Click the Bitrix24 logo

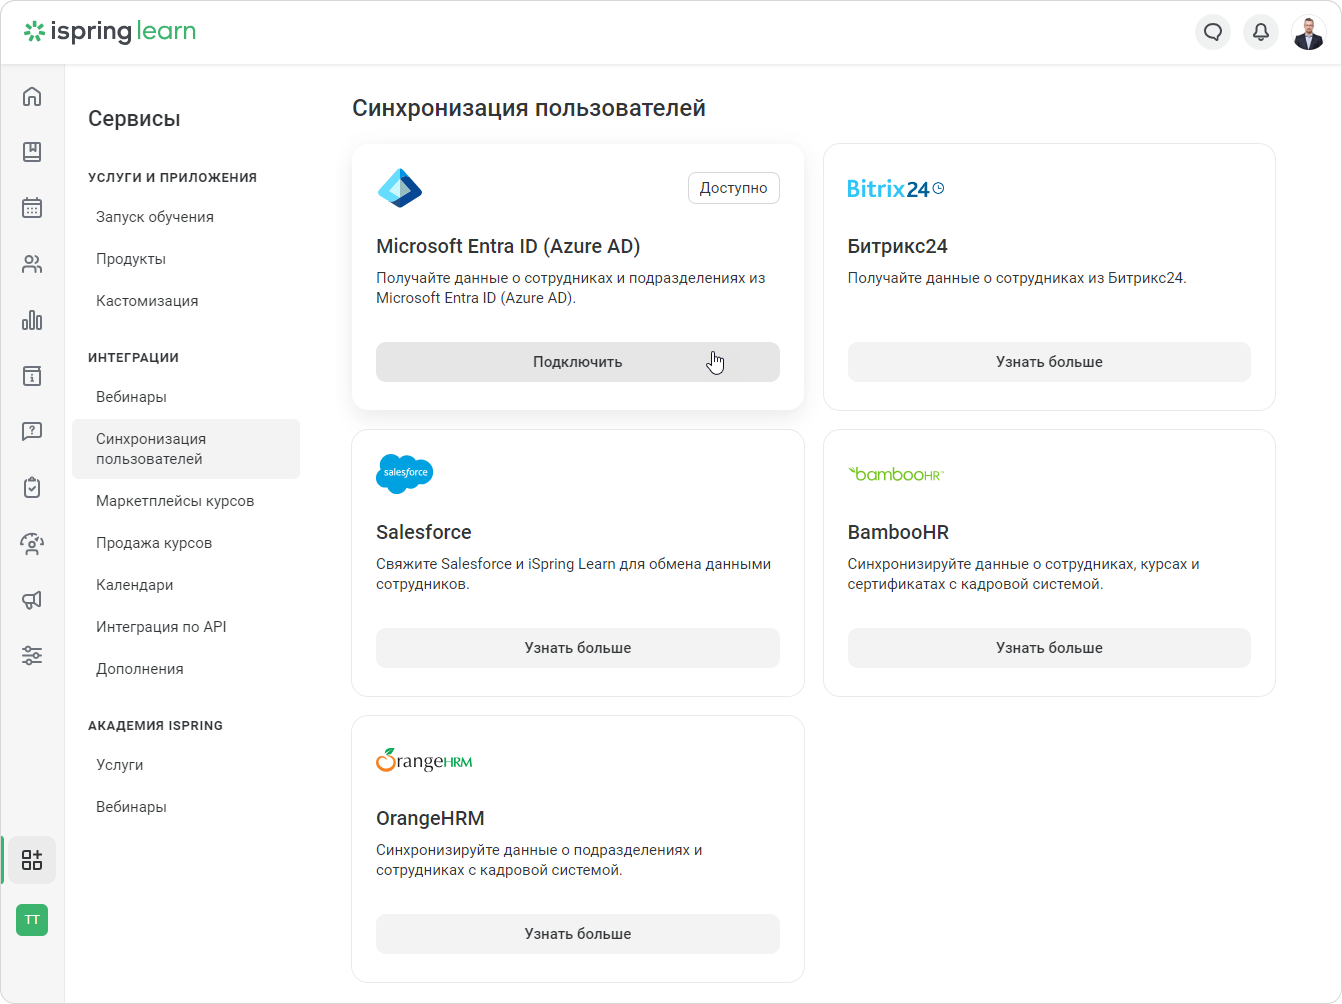[x=895, y=188]
